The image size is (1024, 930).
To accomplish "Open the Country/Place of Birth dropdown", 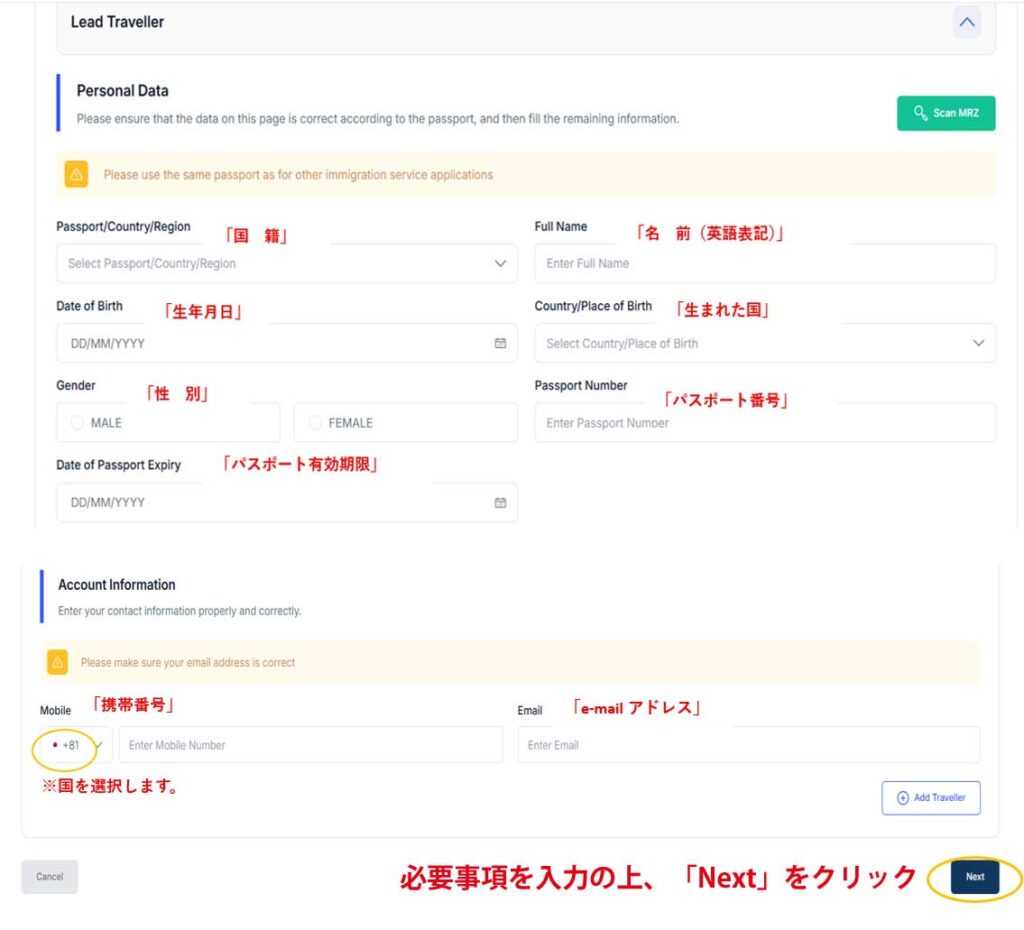I will [x=765, y=343].
